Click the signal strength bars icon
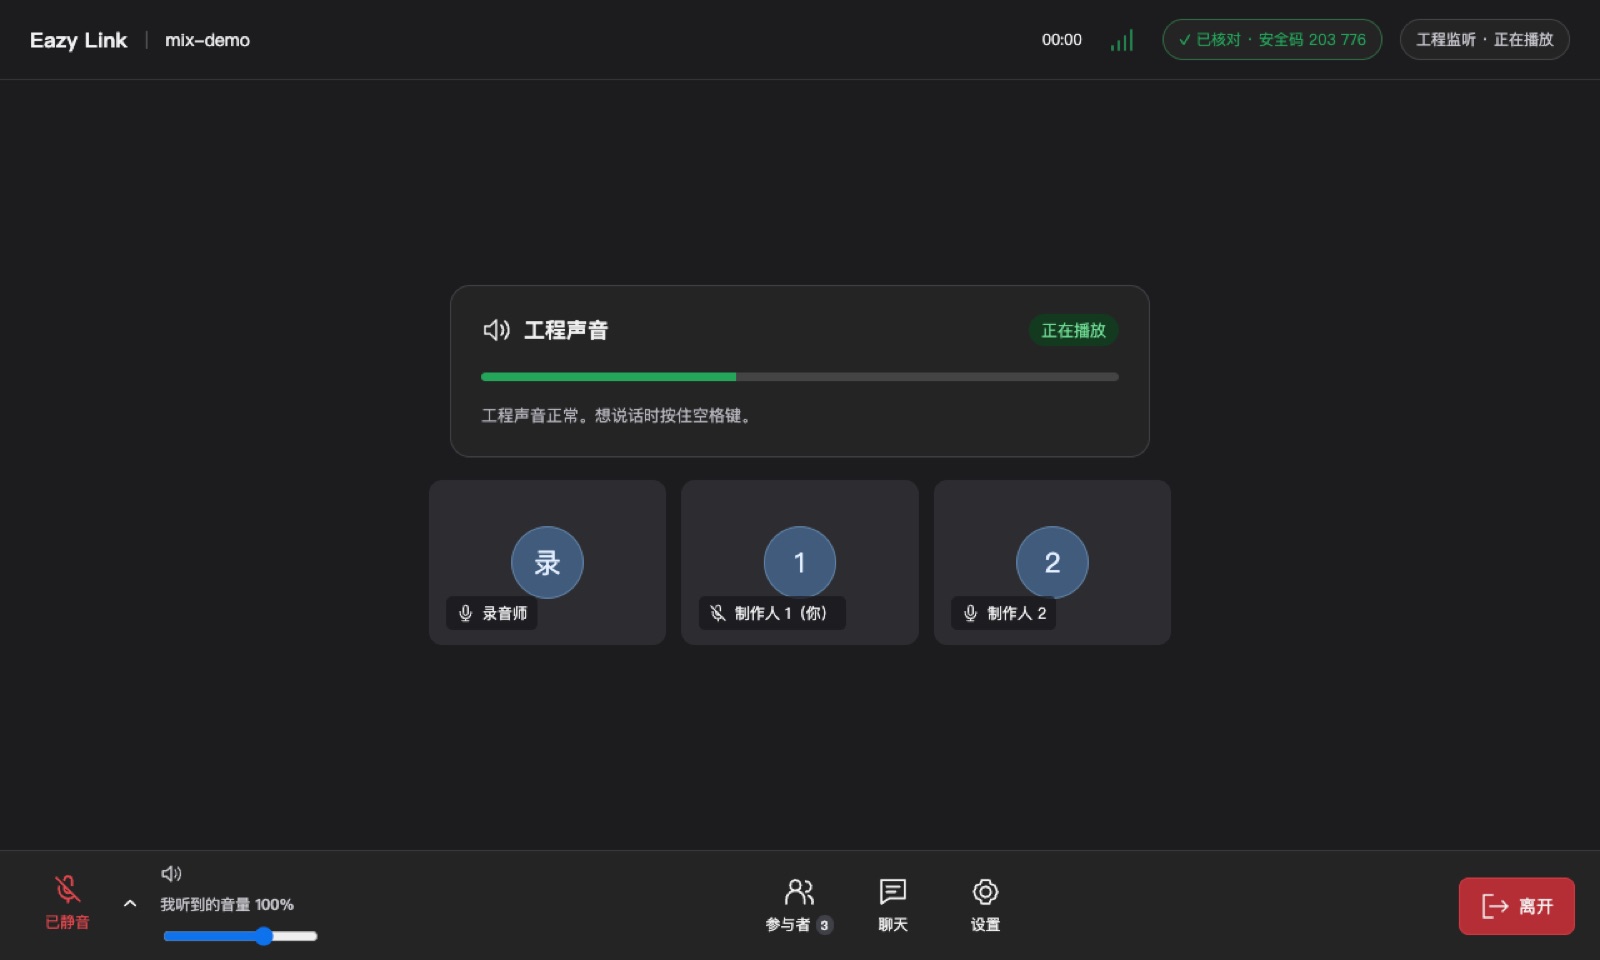The width and height of the screenshot is (1600, 960). tap(1122, 40)
